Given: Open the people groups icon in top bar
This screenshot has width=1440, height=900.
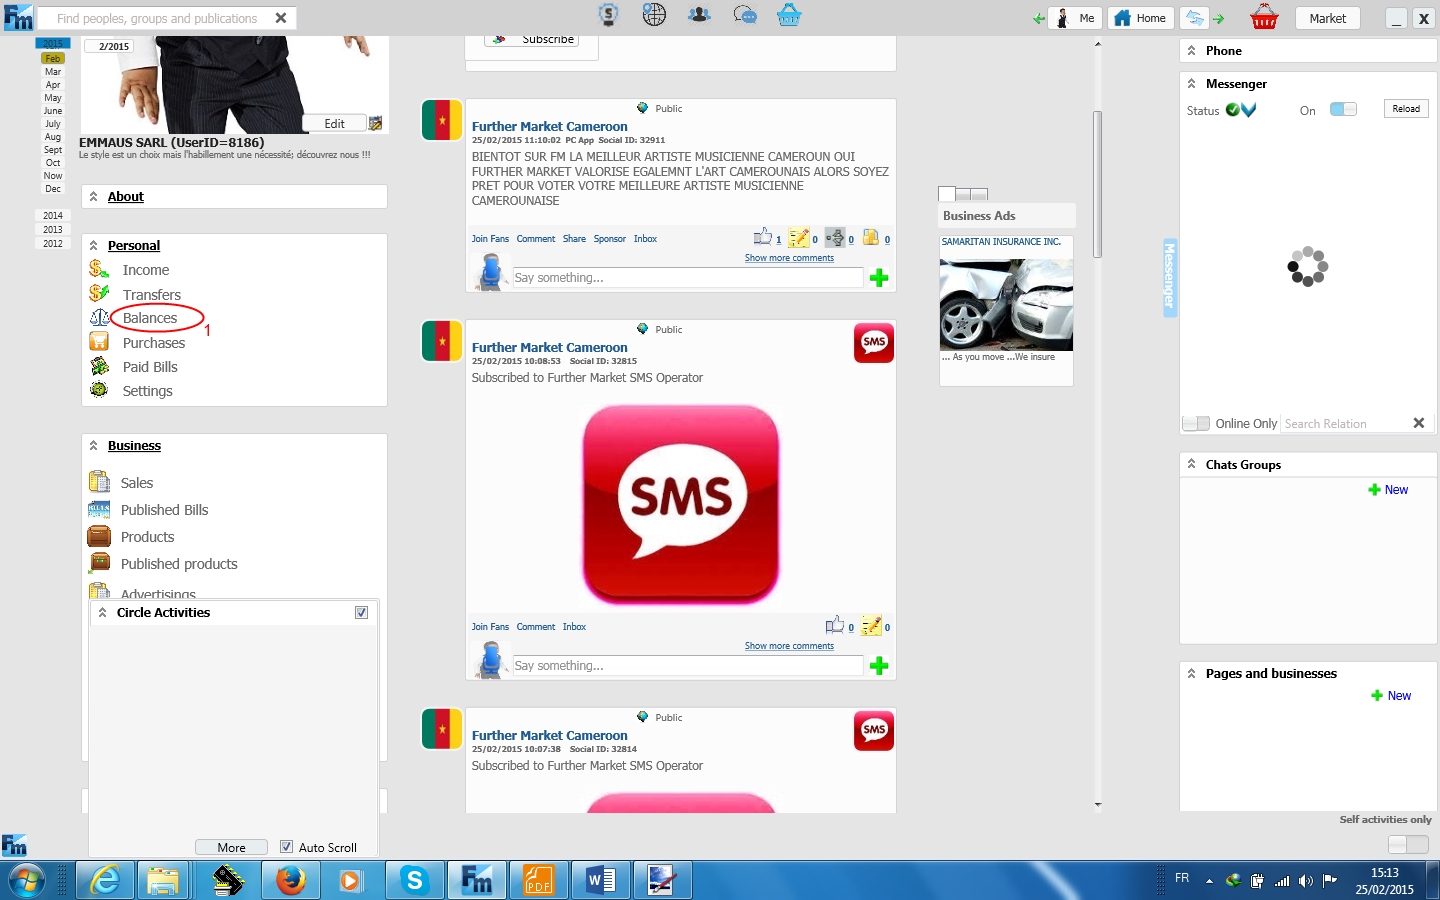Looking at the screenshot, I should [x=699, y=15].
